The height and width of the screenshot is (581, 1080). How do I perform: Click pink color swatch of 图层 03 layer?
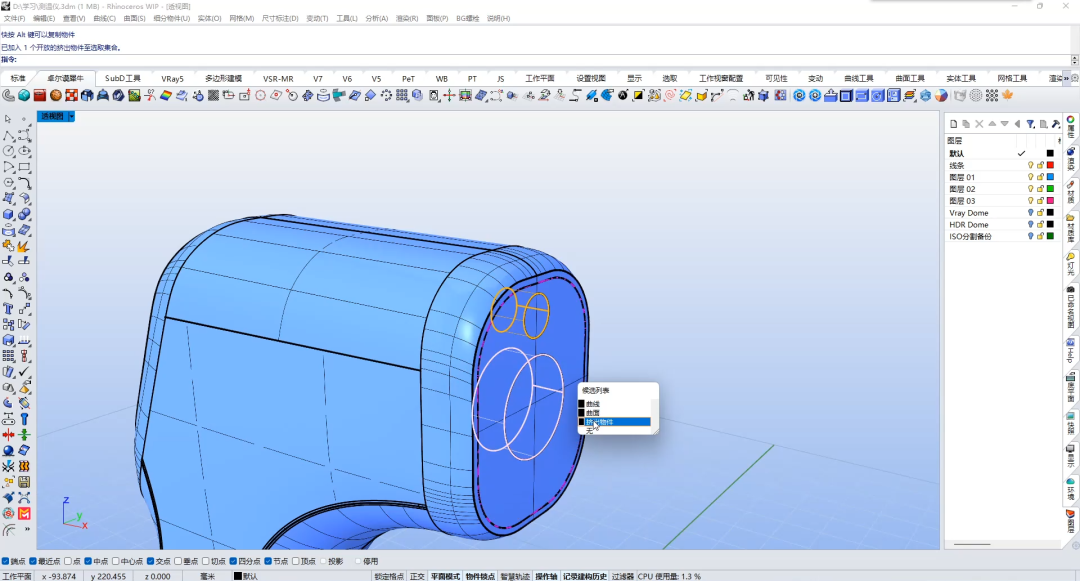(x=1050, y=200)
